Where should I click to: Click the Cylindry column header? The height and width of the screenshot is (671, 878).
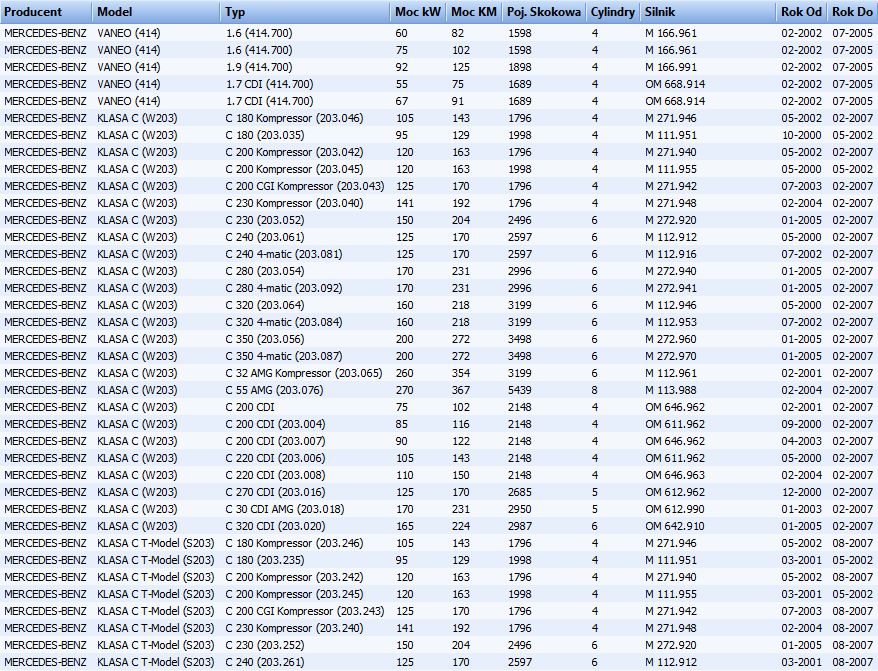click(x=613, y=12)
